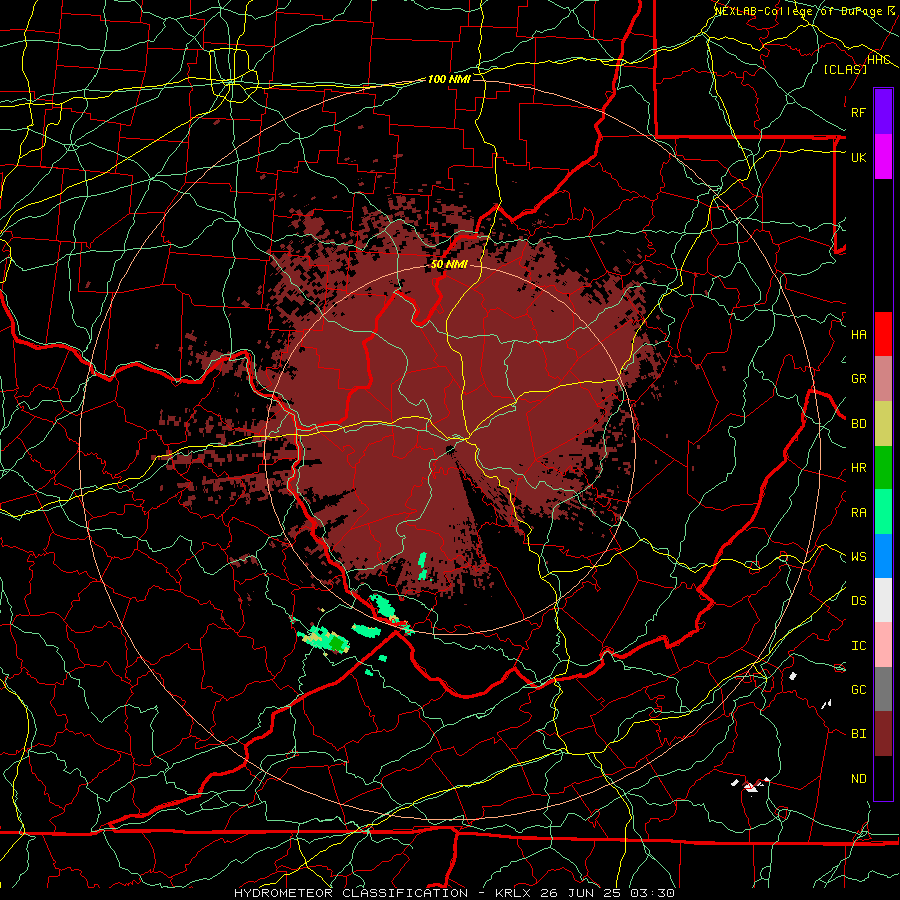This screenshot has width=900, height=900.
Task: Click the HR dark green legend swatch
Action: 883,467
